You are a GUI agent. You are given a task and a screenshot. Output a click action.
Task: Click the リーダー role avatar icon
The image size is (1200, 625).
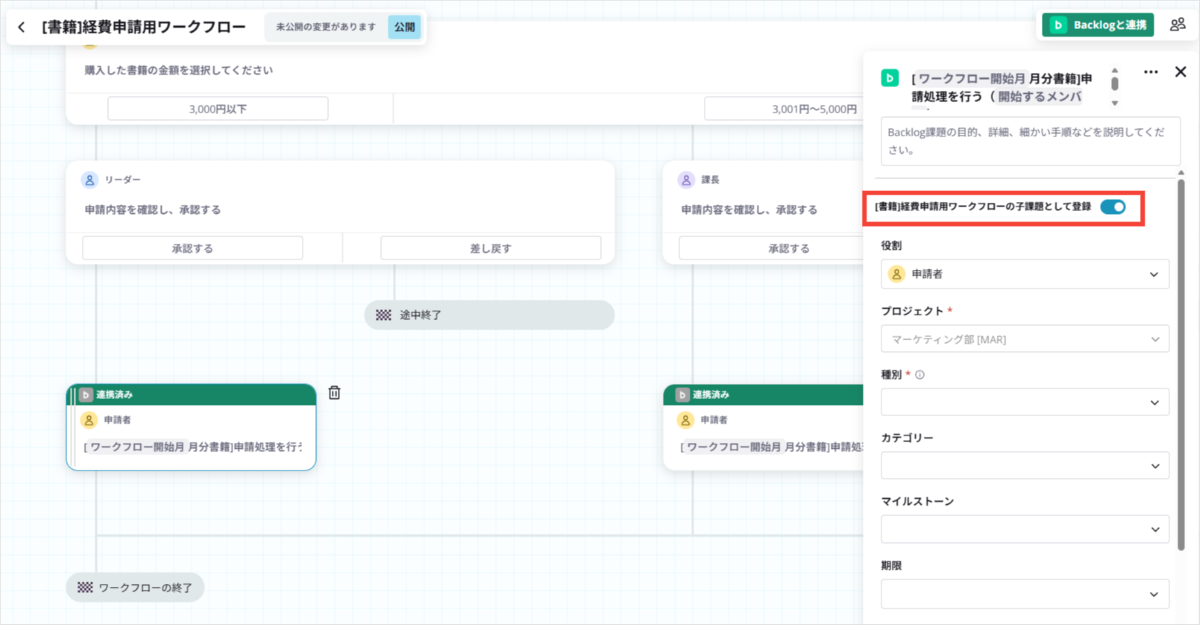click(x=89, y=180)
